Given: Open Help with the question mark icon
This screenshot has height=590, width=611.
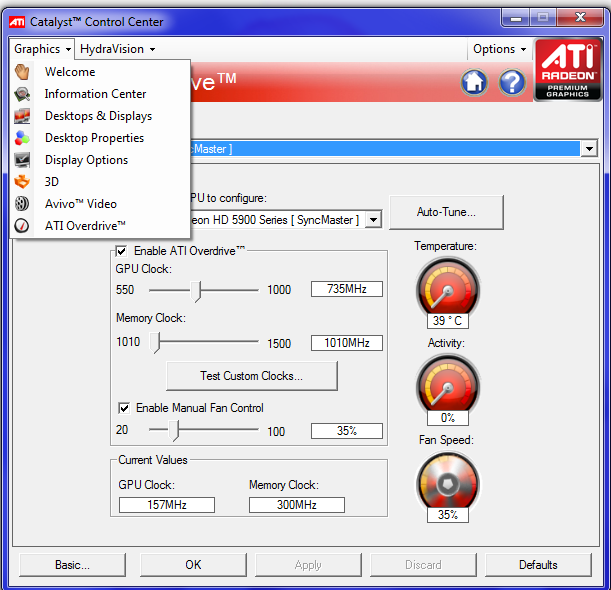Looking at the screenshot, I should pyautogui.click(x=512, y=82).
